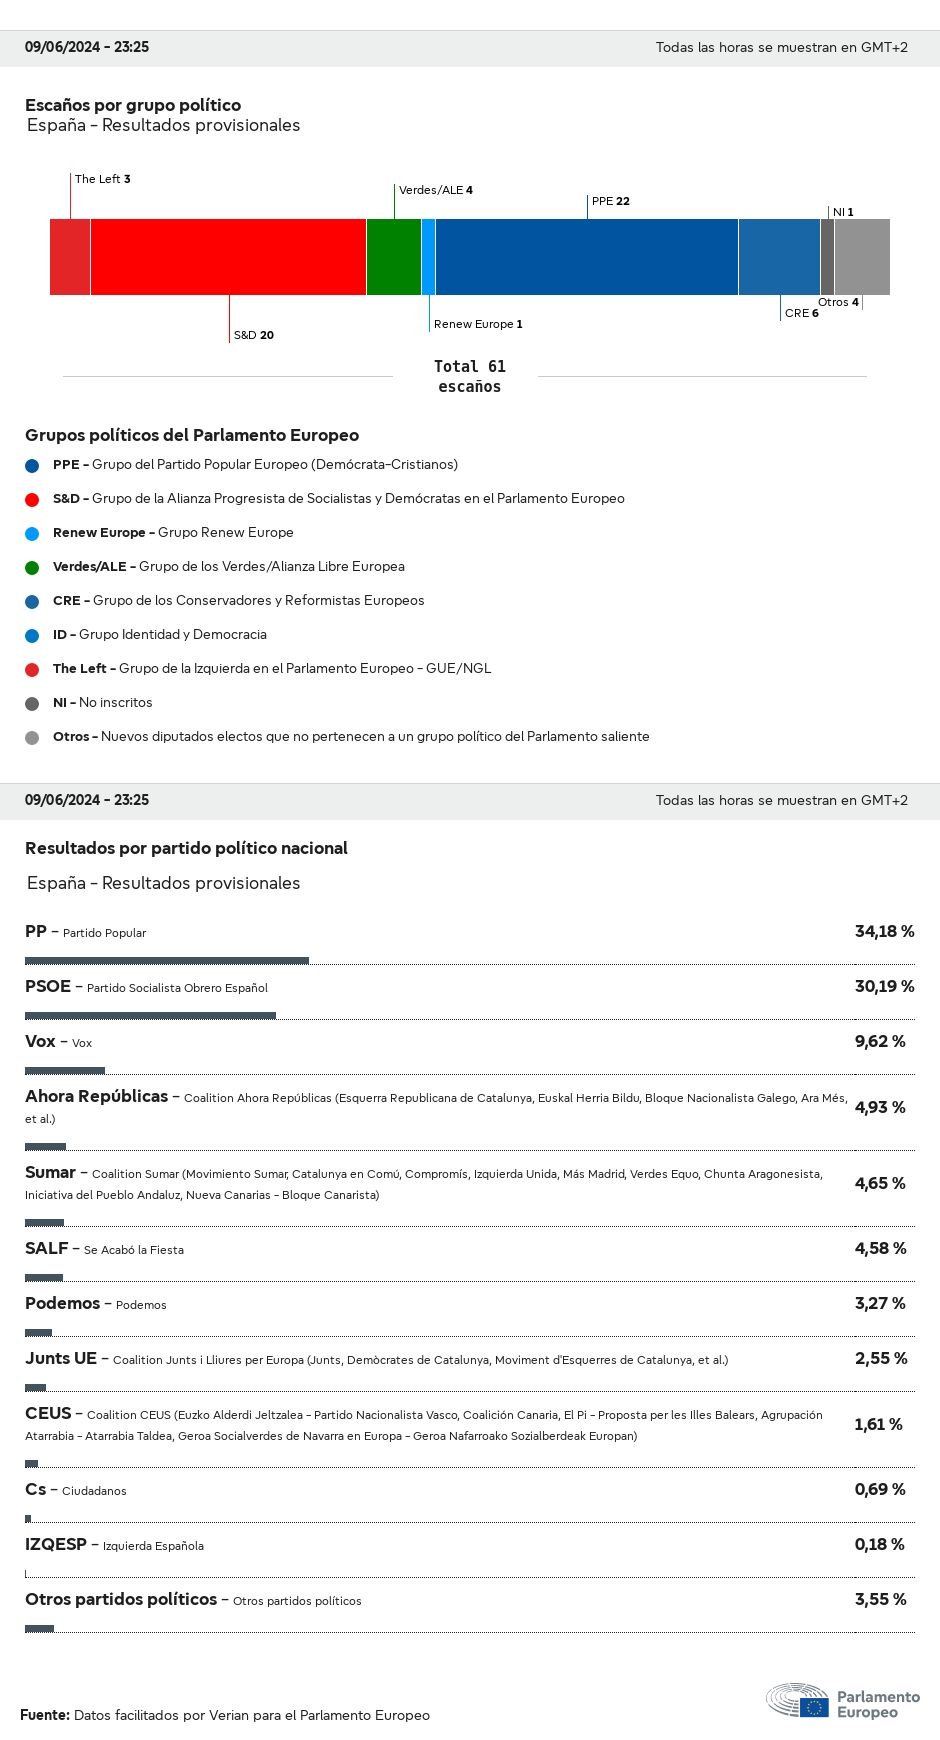This screenshot has width=940, height=1740.
Task: Click the Total 61 escaños label
Action: click(469, 376)
